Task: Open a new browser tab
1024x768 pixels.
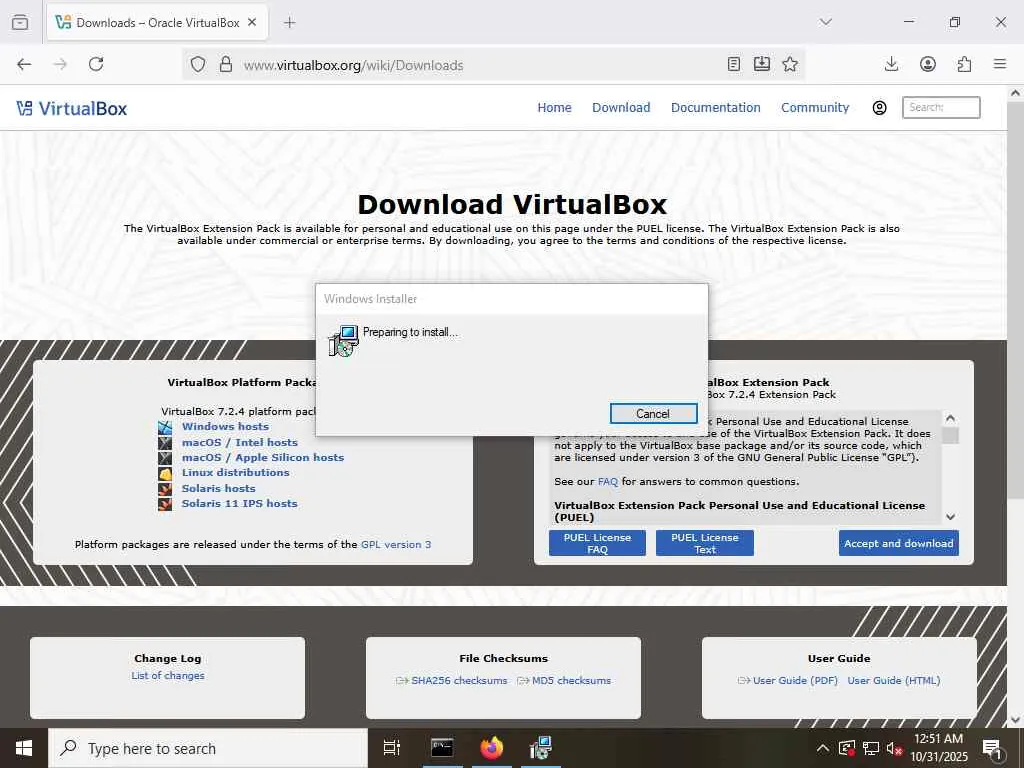Action: (290, 23)
